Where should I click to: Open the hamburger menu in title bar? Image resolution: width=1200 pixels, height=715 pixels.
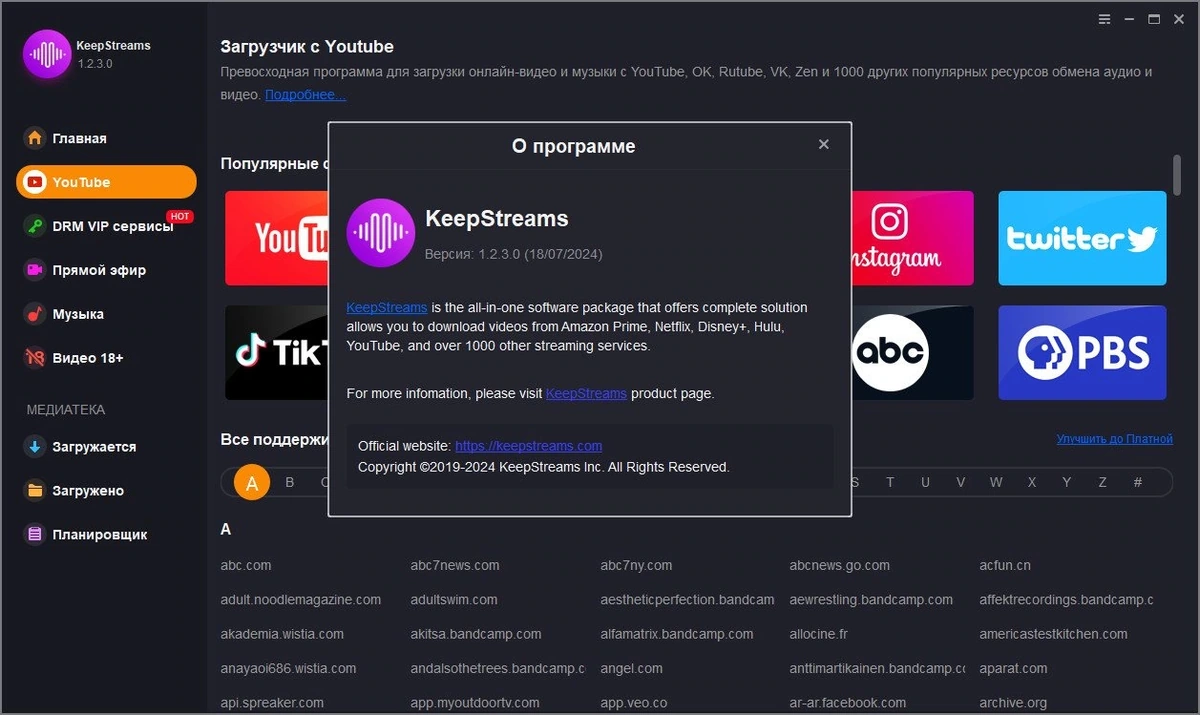click(x=1104, y=19)
